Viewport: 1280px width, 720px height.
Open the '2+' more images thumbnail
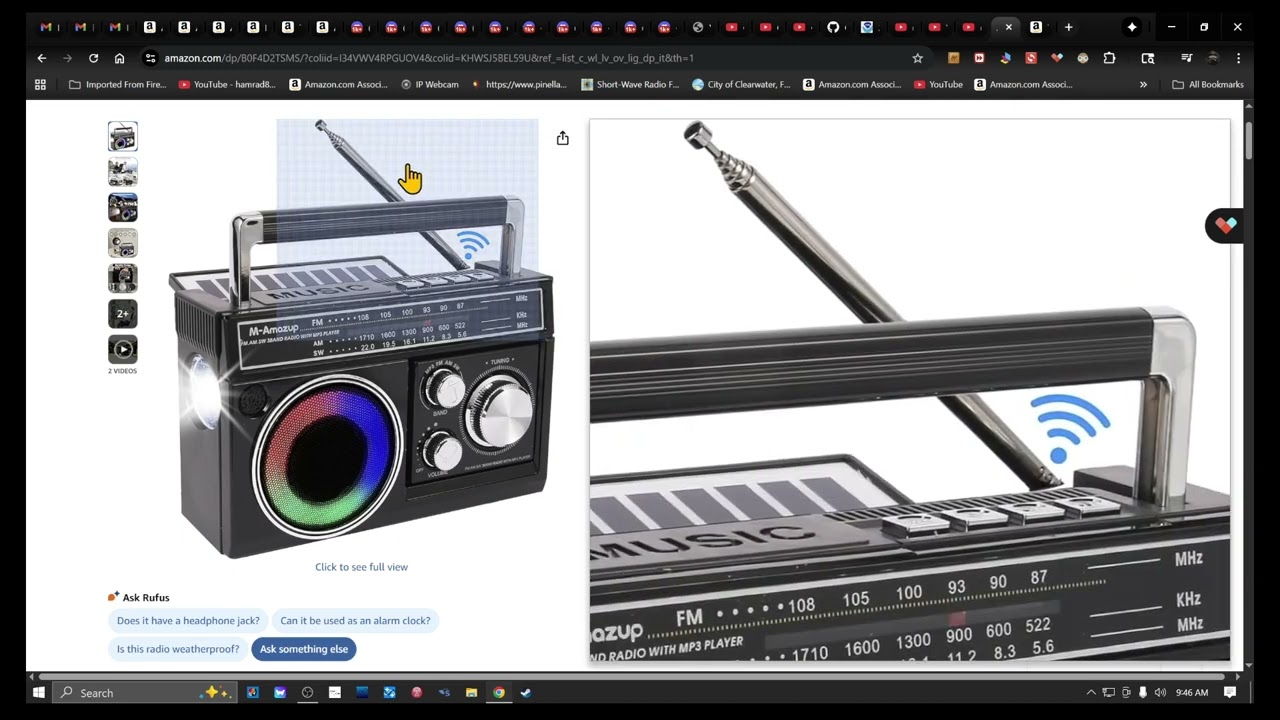coord(123,314)
